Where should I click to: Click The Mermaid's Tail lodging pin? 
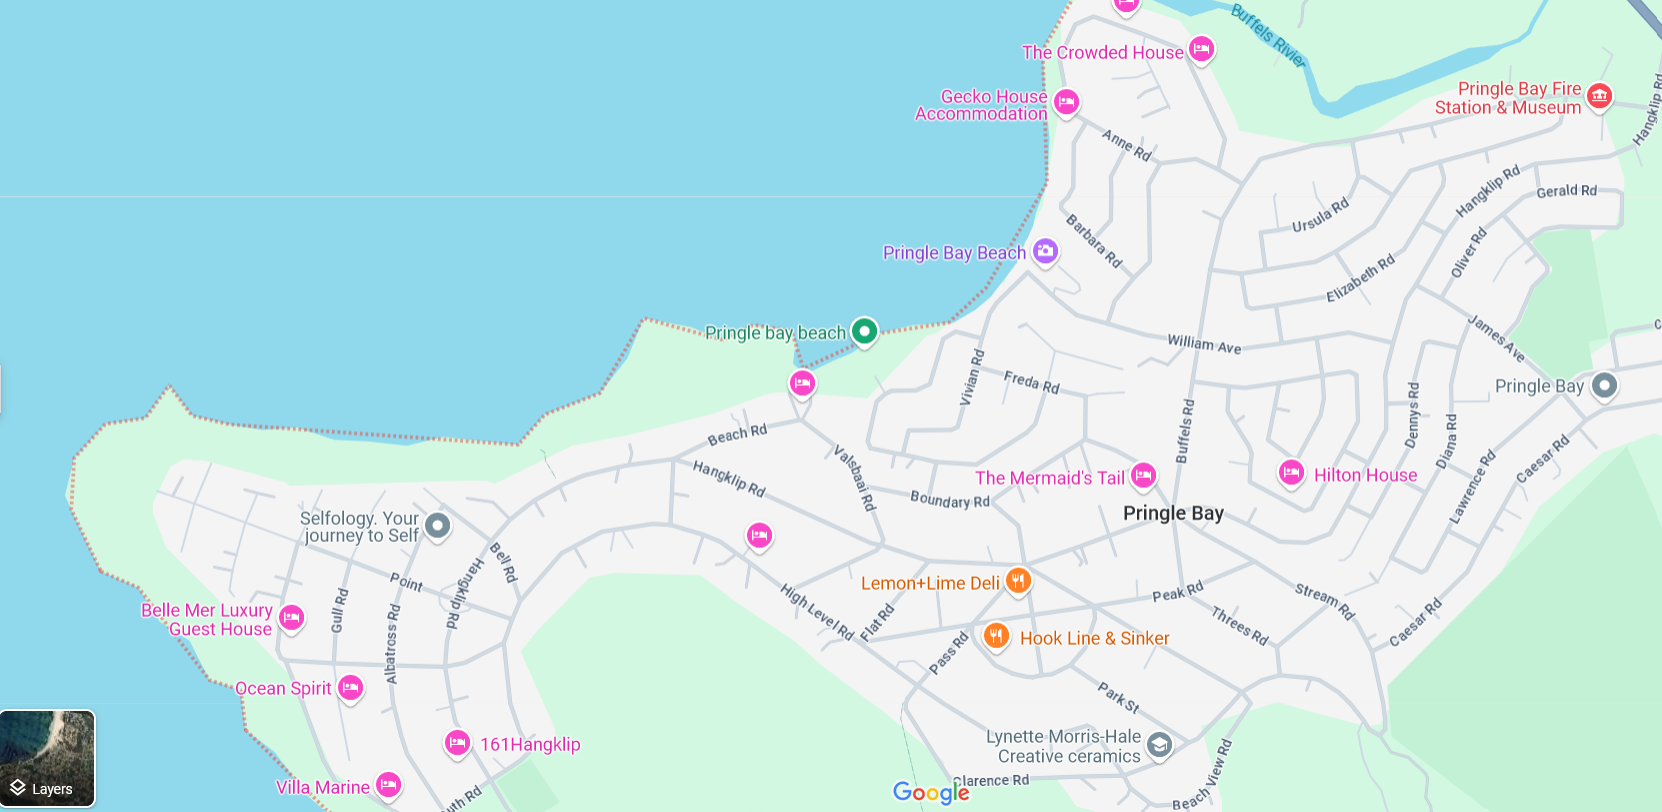click(1144, 477)
